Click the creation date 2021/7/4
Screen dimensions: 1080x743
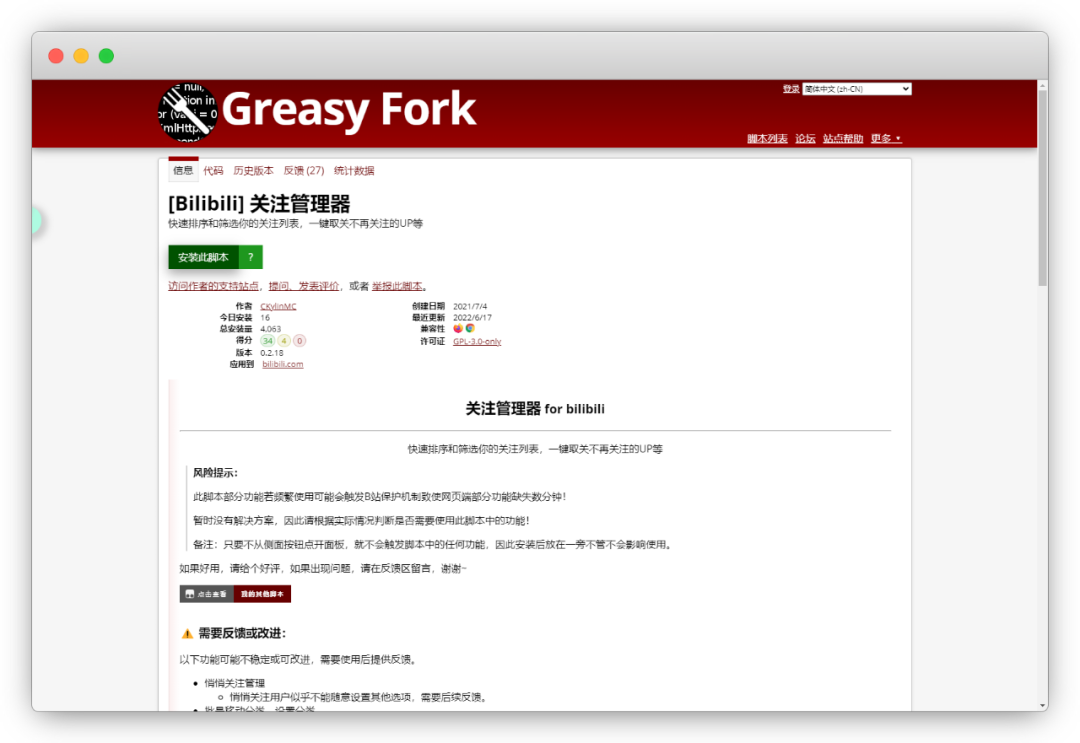coord(470,306)
